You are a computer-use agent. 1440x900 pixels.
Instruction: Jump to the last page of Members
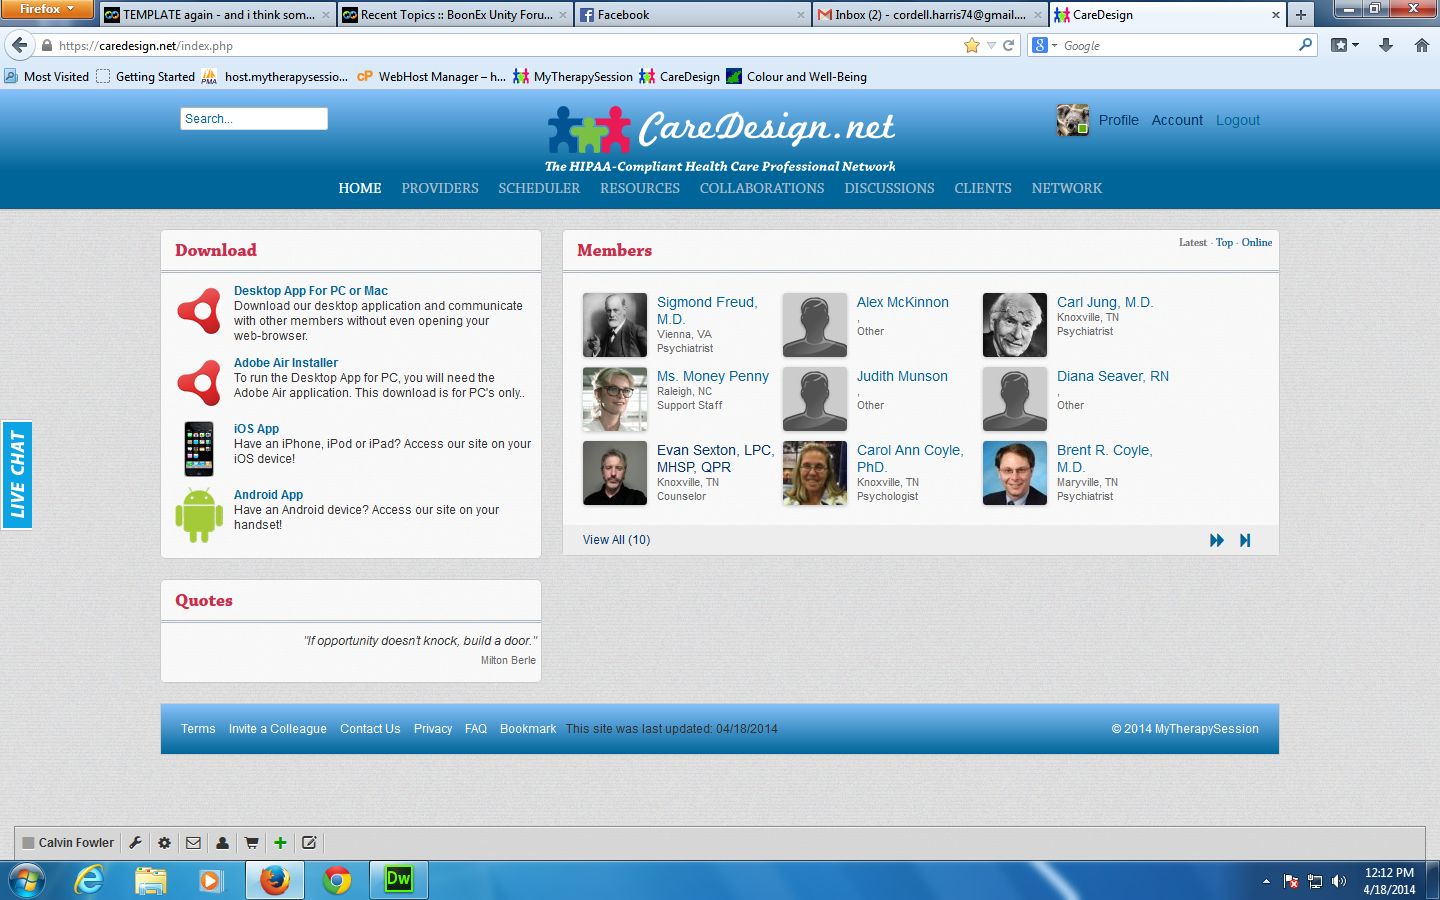click(1245, 540)
